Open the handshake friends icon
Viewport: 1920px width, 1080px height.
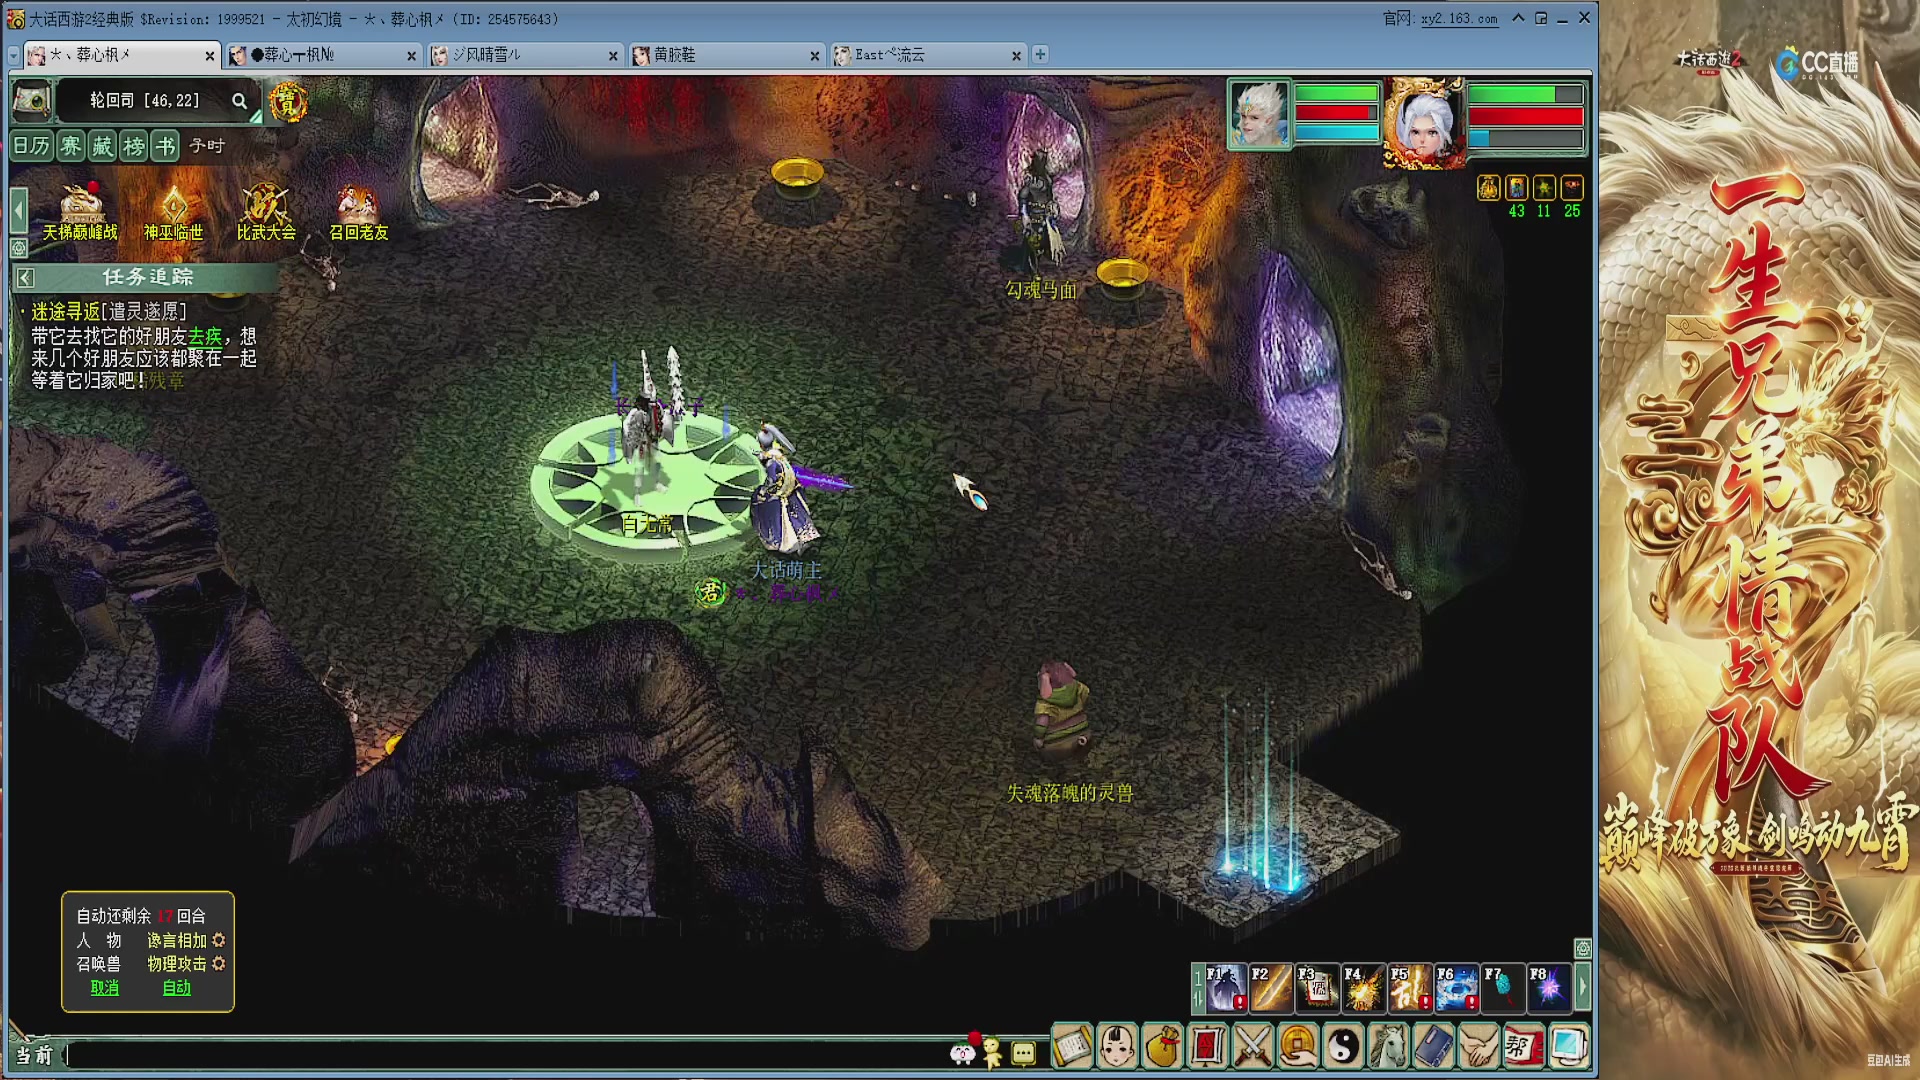pyautogui.click(x=1479, y=1047)
